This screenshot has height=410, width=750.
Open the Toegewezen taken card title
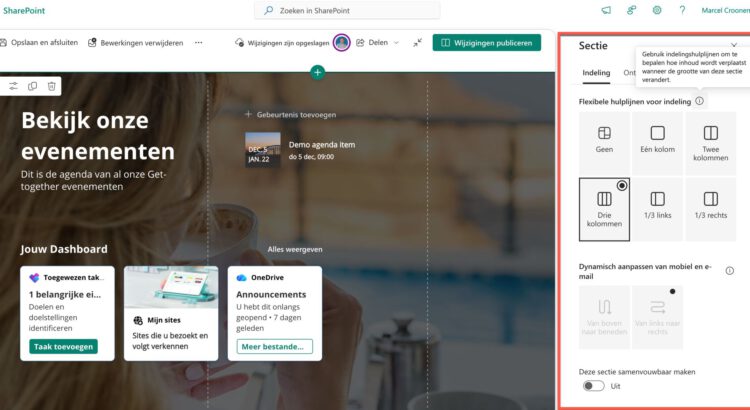coord(73,277)
